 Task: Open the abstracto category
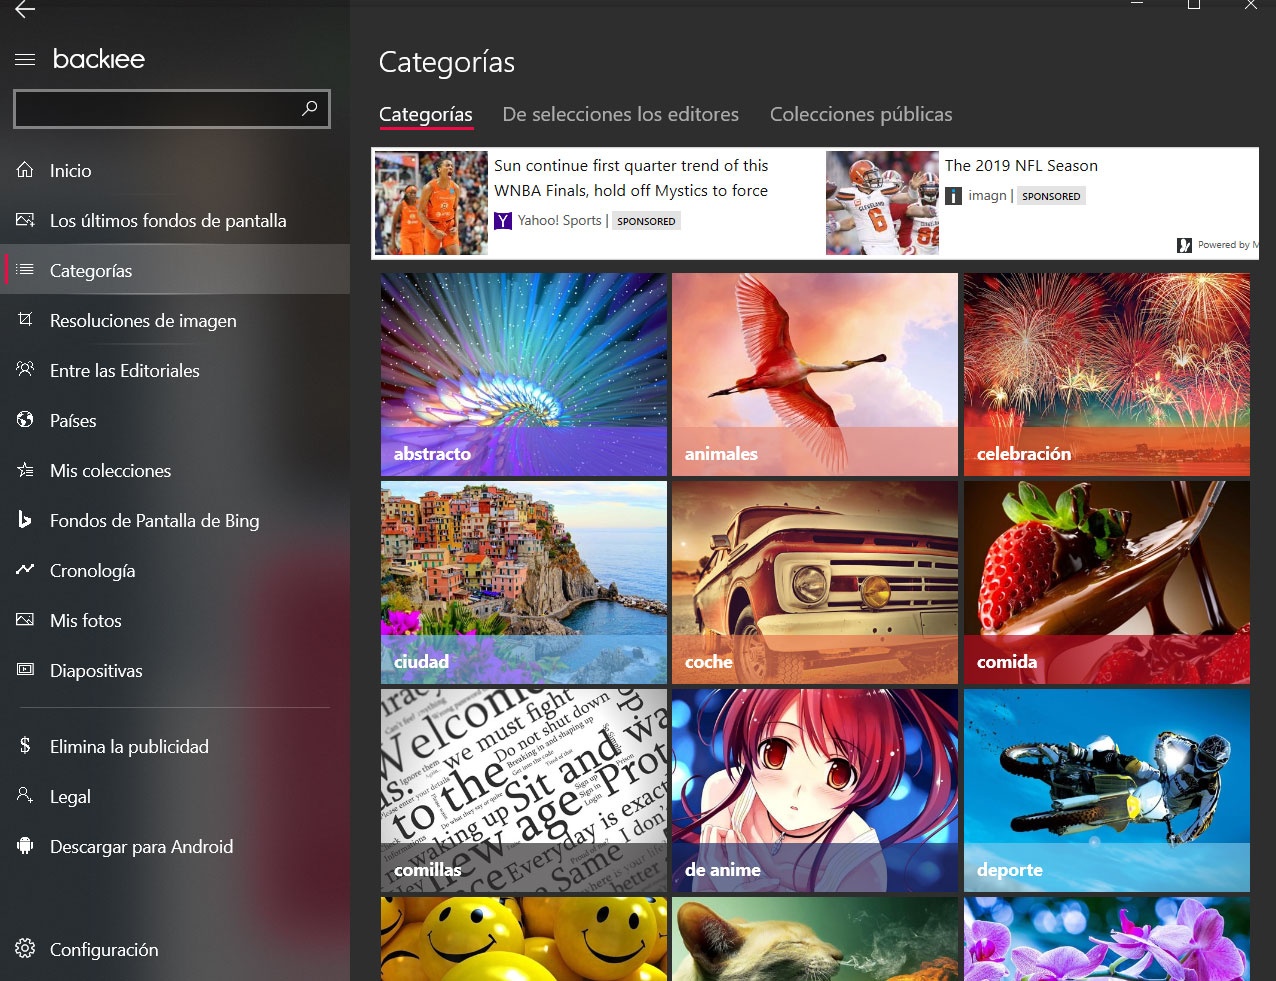pos(524,375)
